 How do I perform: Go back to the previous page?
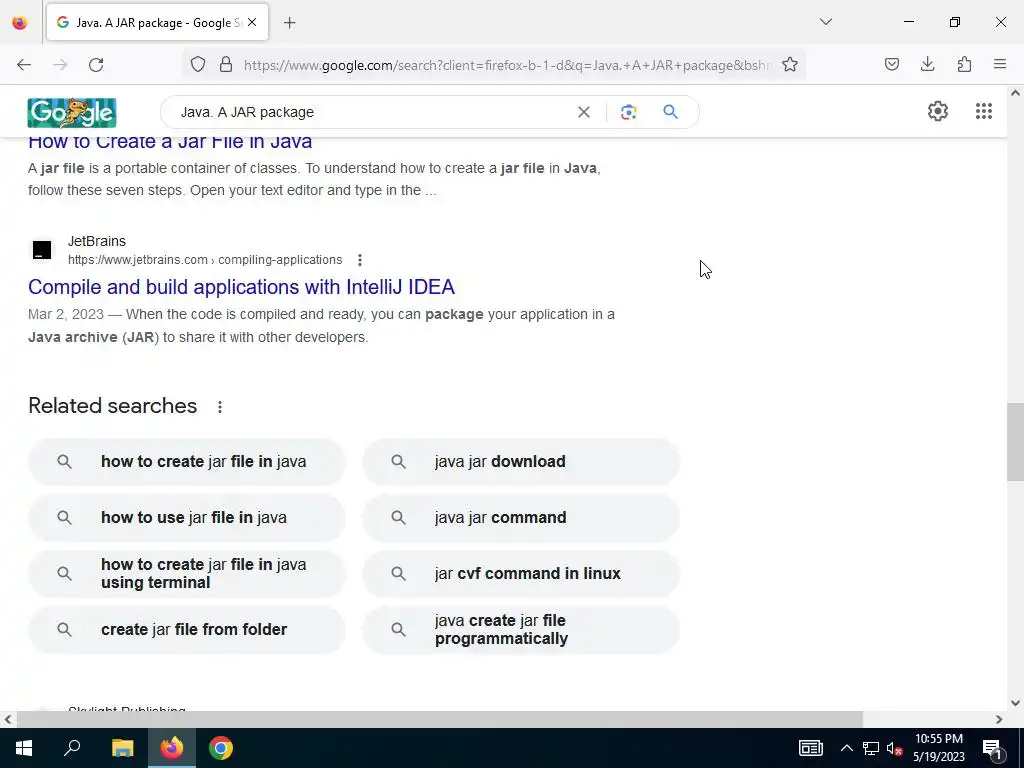(x=24, y=65)
